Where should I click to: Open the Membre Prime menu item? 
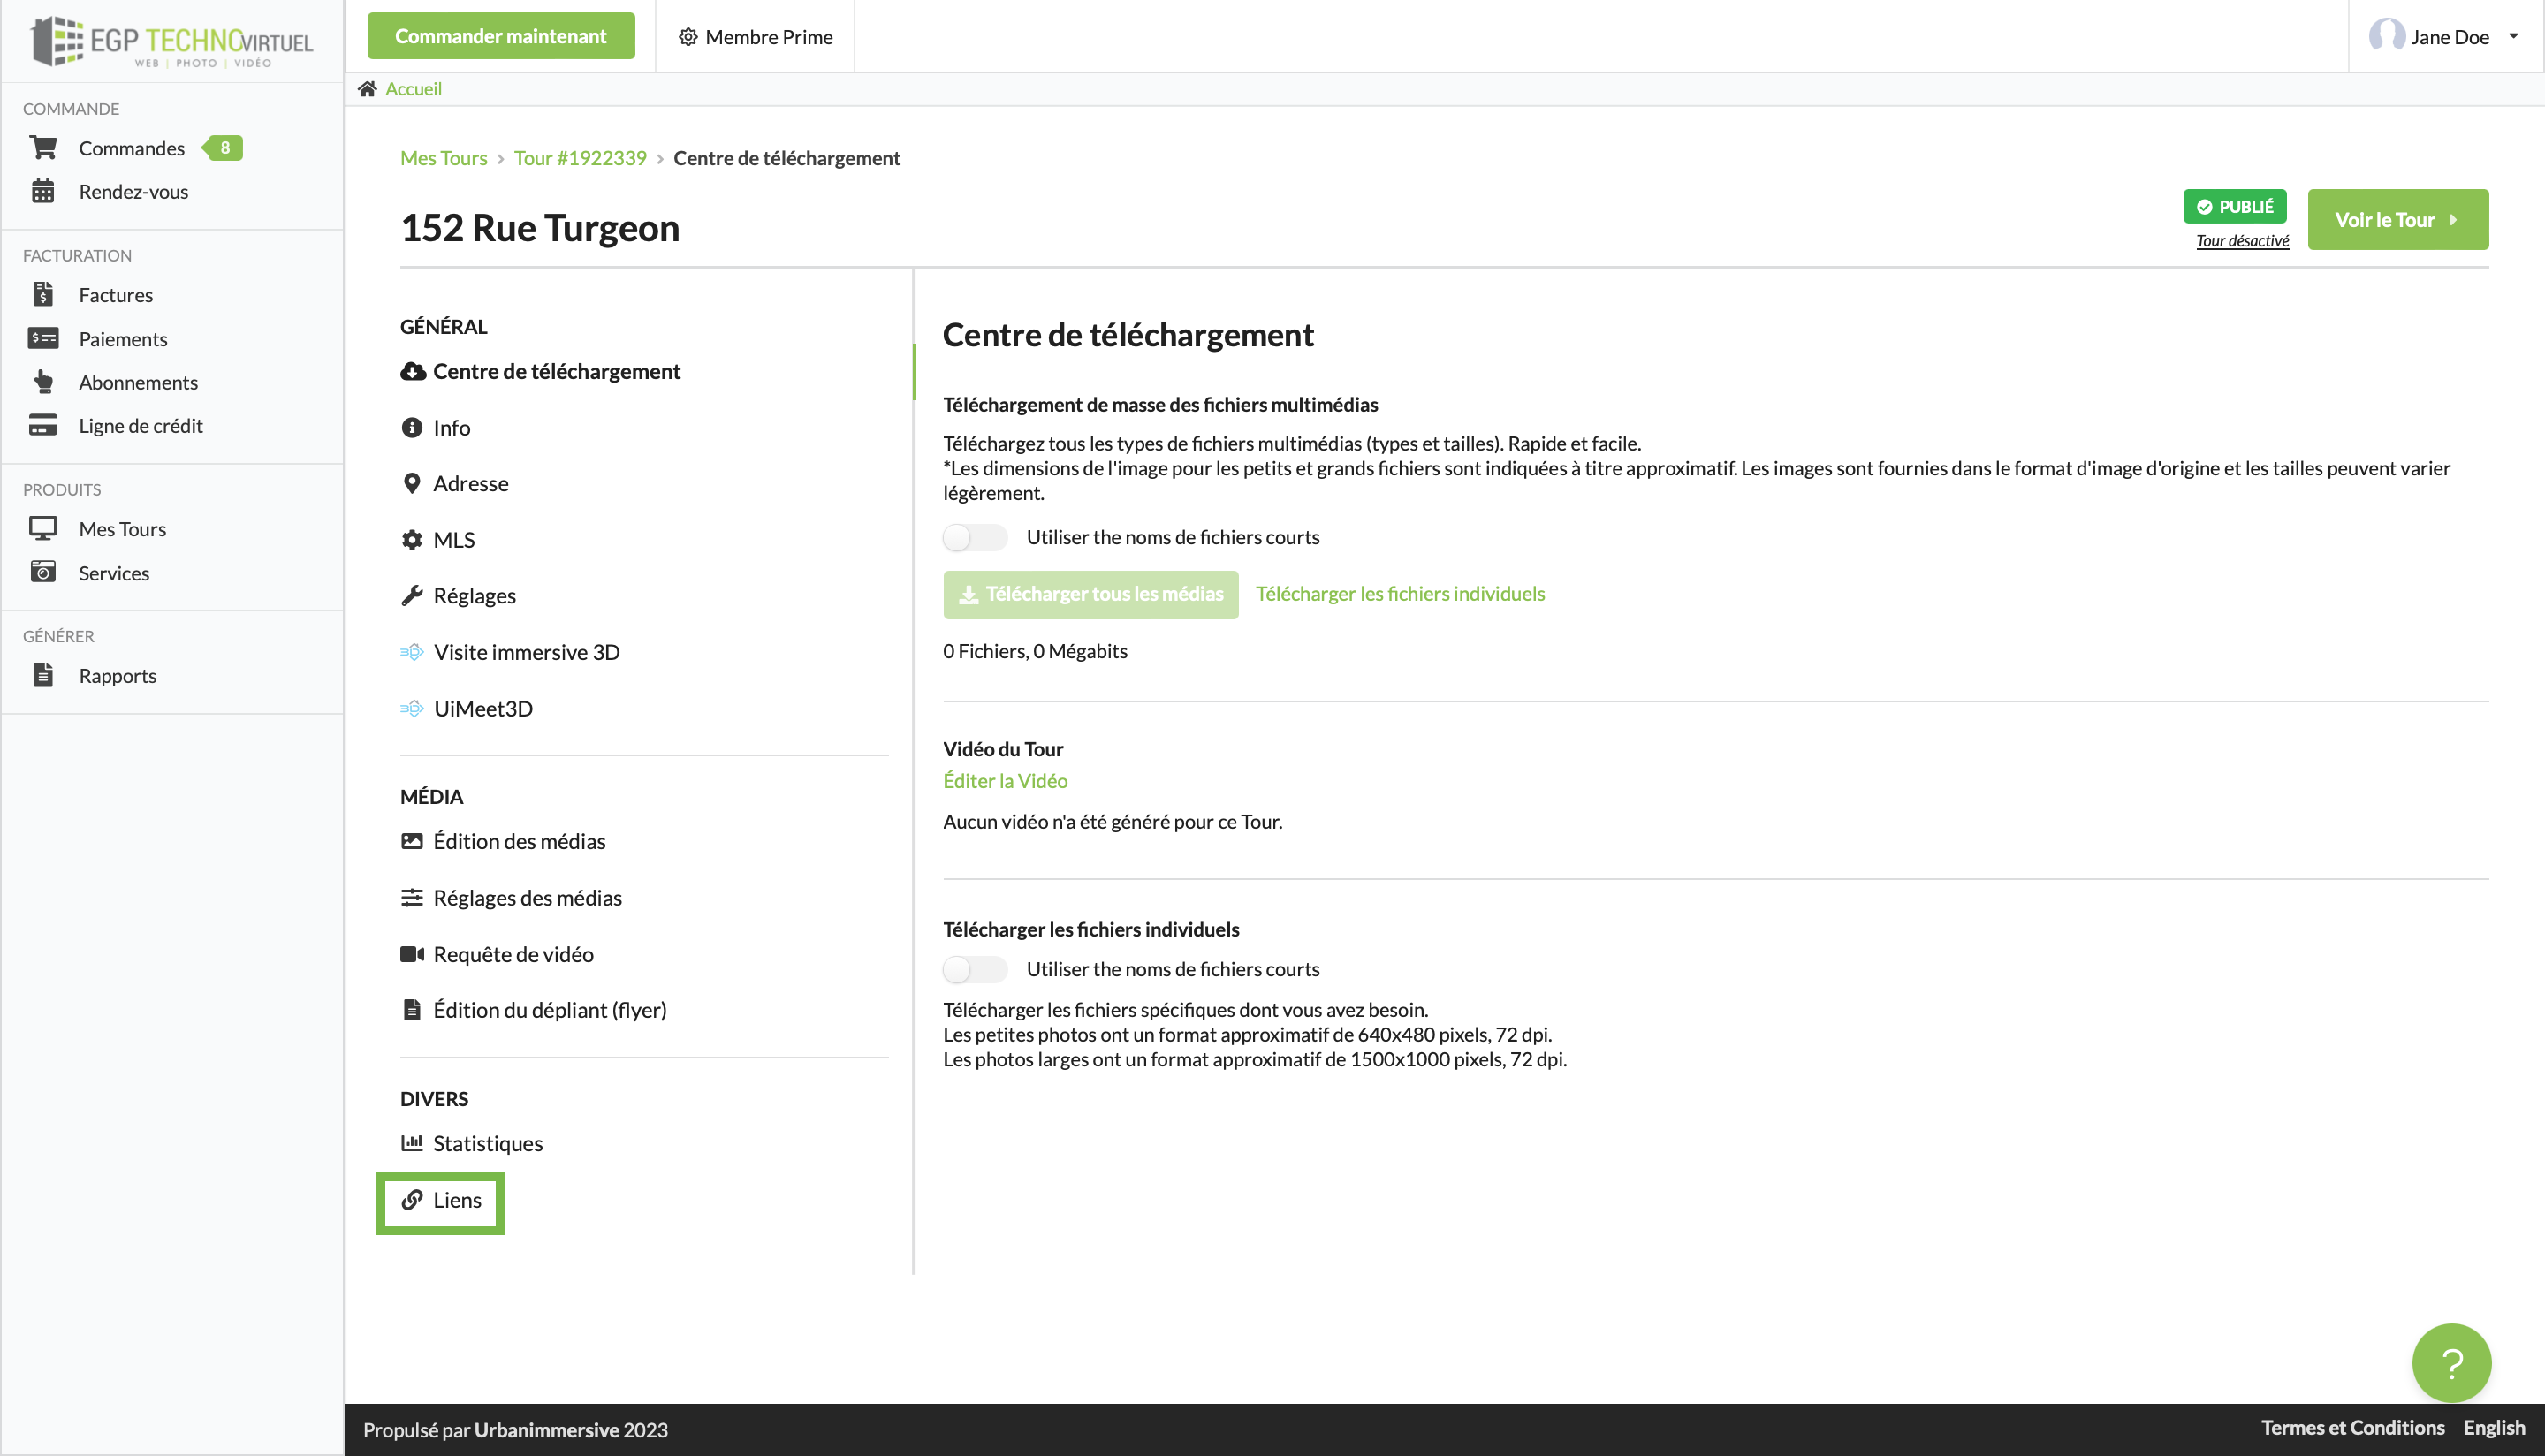[x=755, y=36]
